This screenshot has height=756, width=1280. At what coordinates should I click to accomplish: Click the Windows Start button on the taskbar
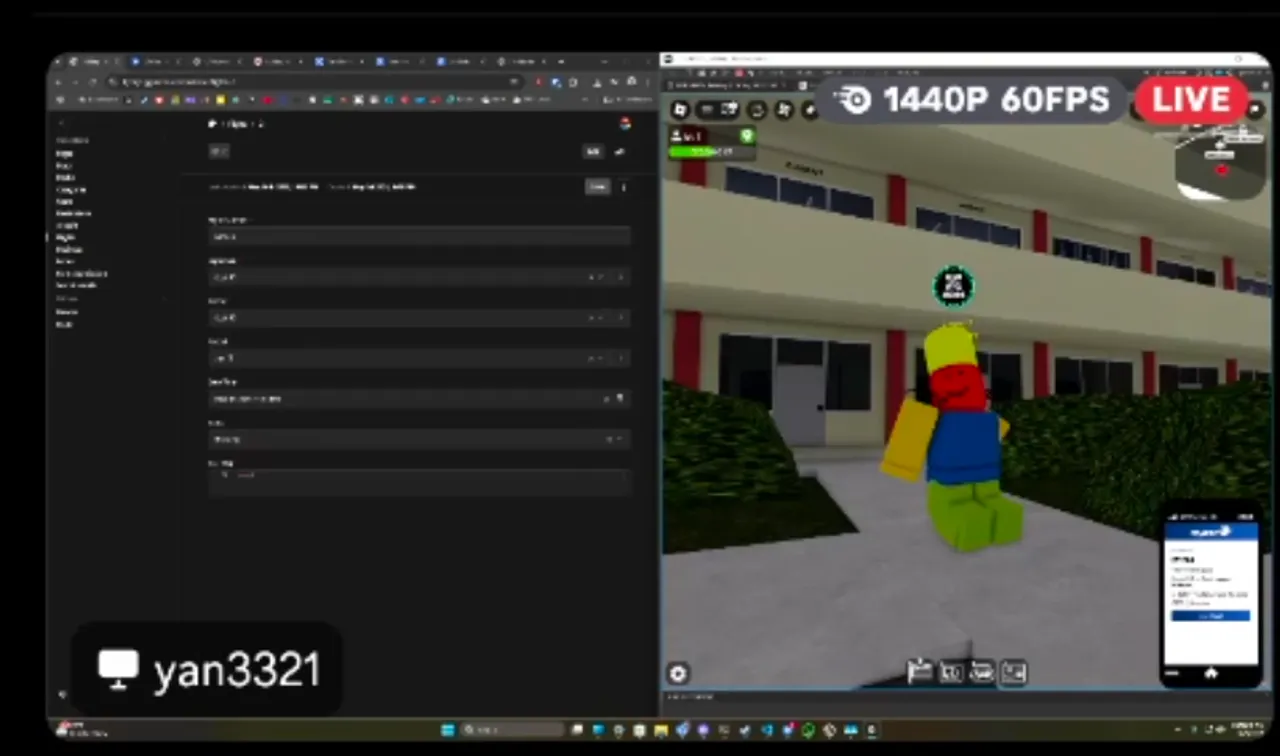coord(448,730)
